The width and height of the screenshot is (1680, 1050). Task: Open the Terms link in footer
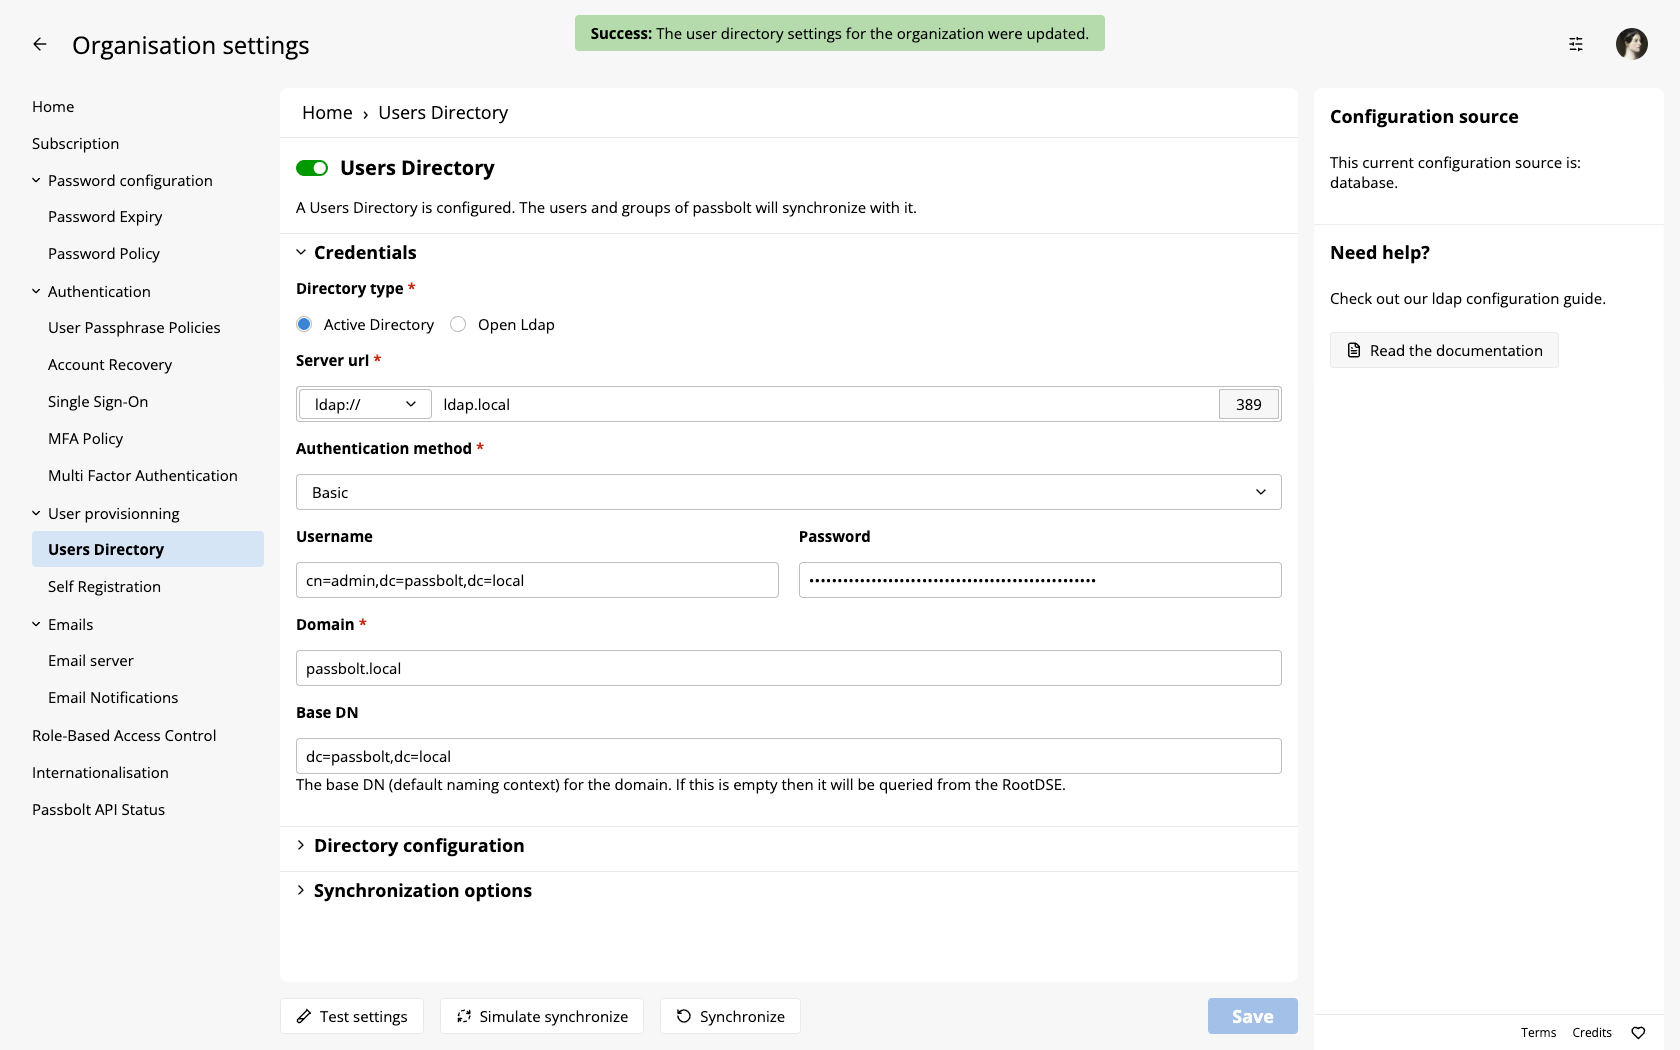click(x=1538, y=1033)
